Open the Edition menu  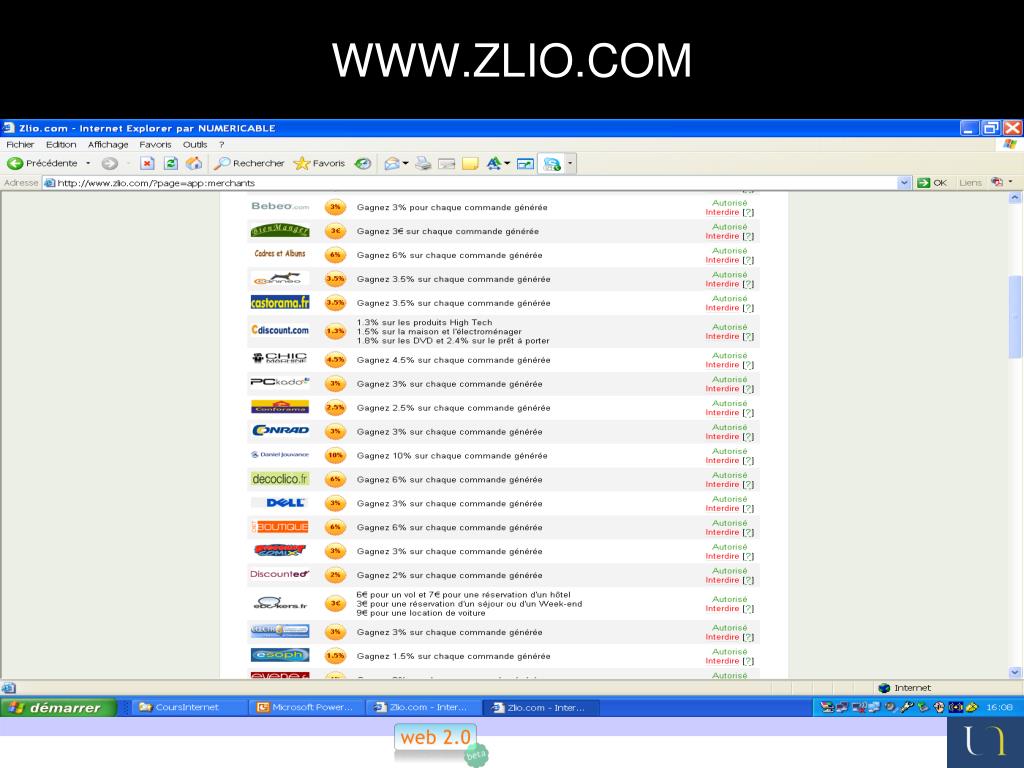[x=61, y=144]
